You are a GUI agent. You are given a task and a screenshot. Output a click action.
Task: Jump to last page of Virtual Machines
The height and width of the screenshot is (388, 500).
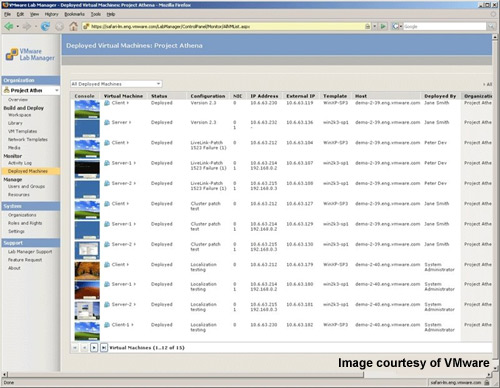104,348
